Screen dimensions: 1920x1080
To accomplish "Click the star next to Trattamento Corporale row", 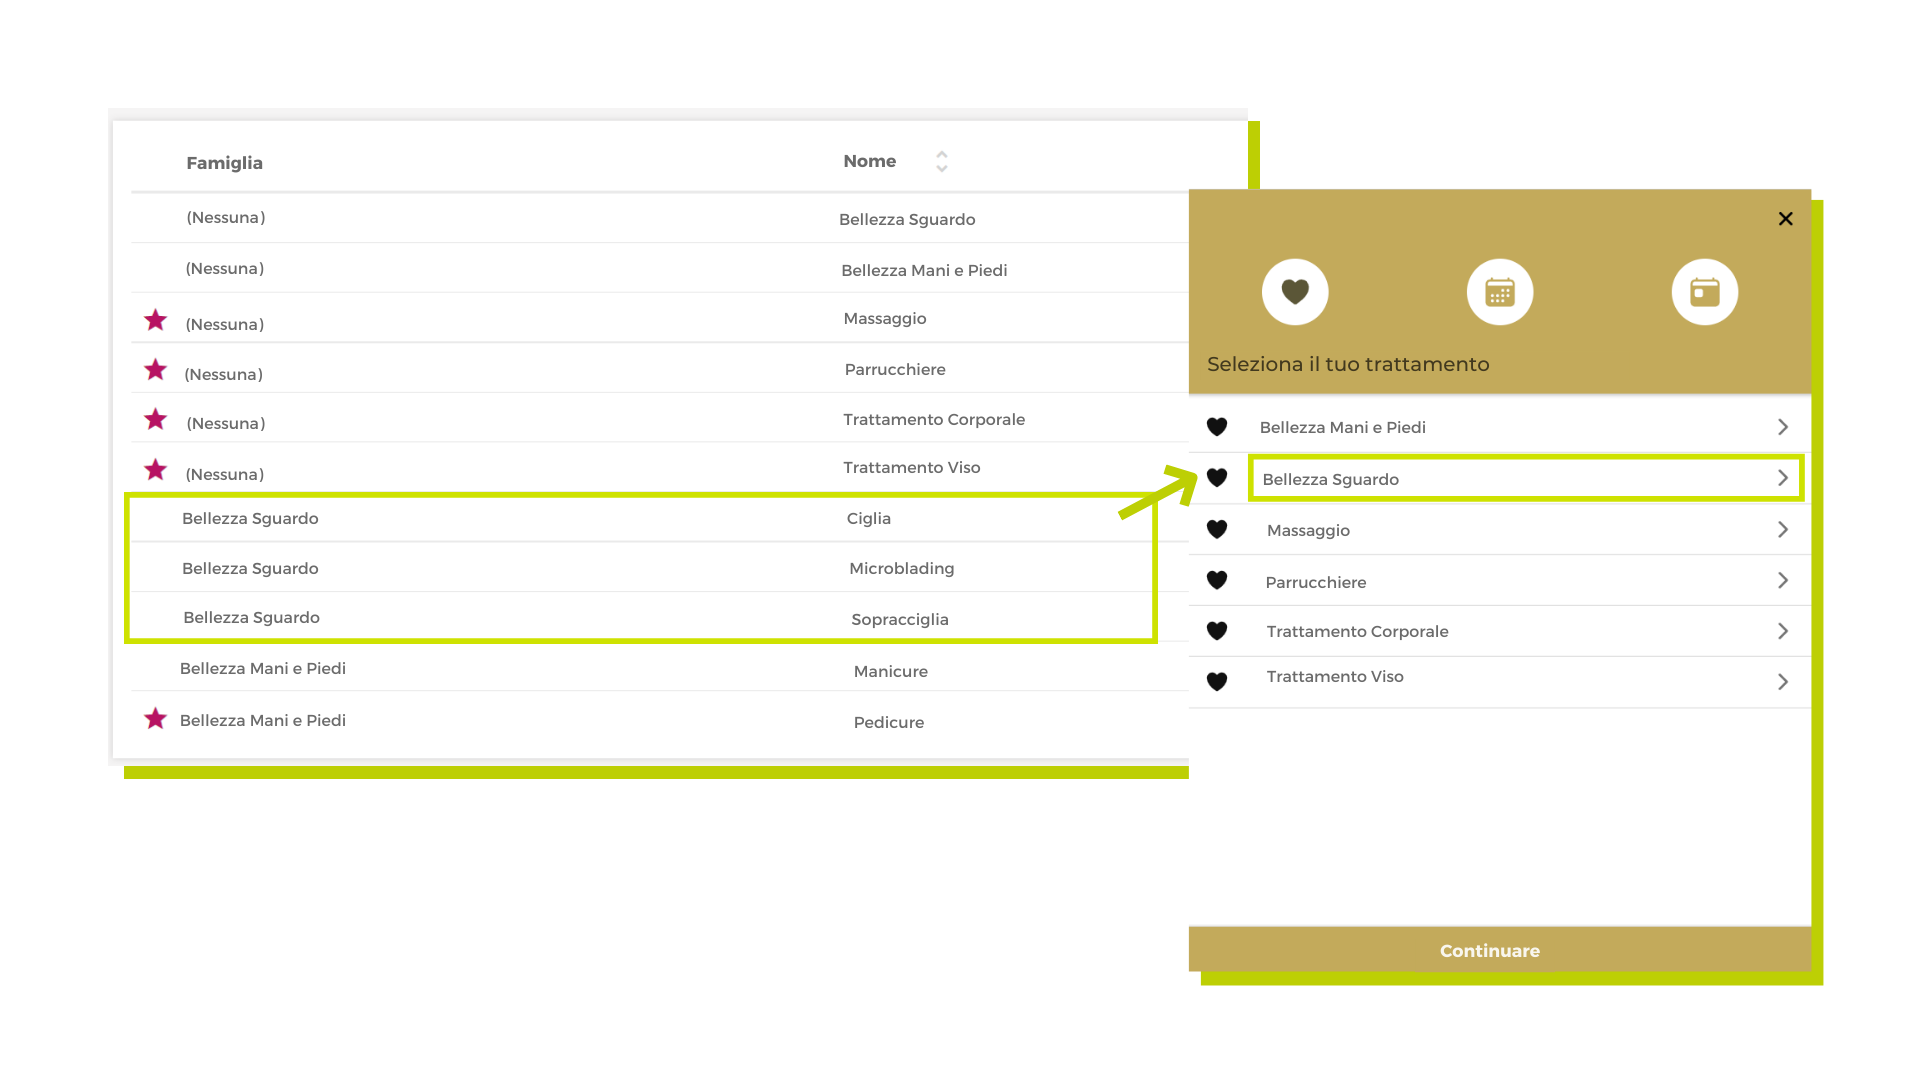I will click(155, 419).
